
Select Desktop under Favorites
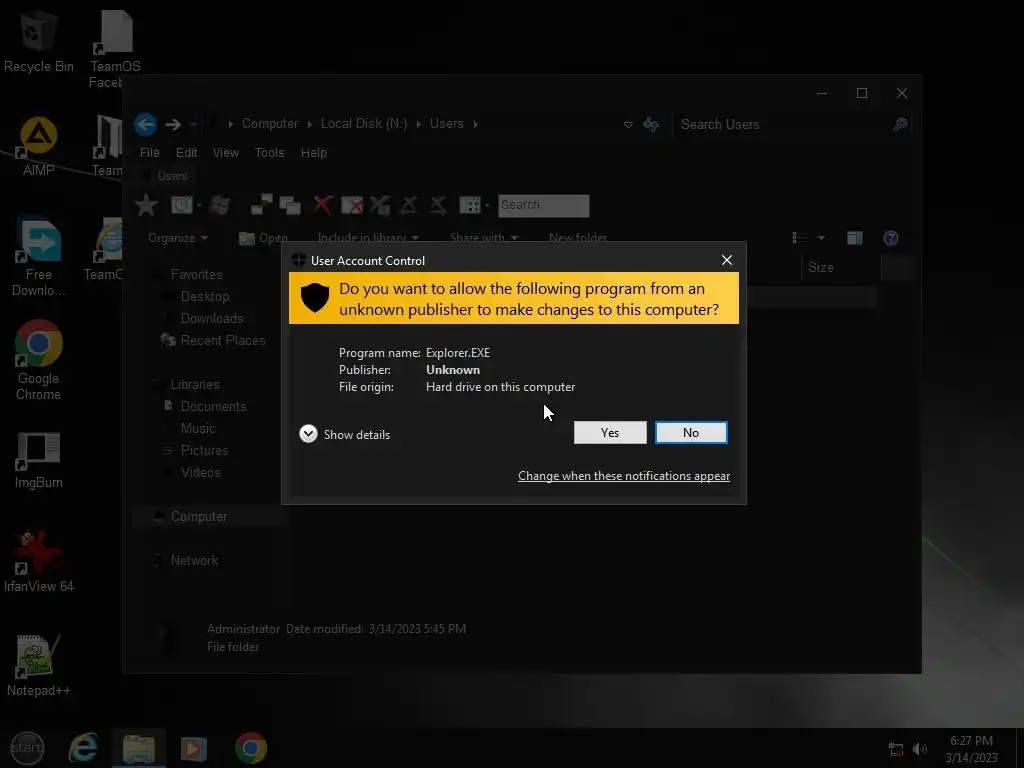pyautogui.click(x=205, y=296)
